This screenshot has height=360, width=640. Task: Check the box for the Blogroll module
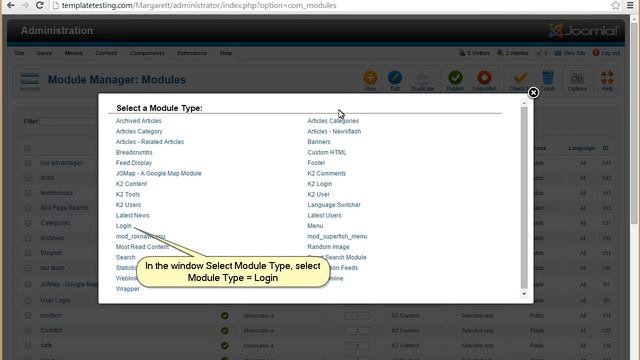[28, 253]
